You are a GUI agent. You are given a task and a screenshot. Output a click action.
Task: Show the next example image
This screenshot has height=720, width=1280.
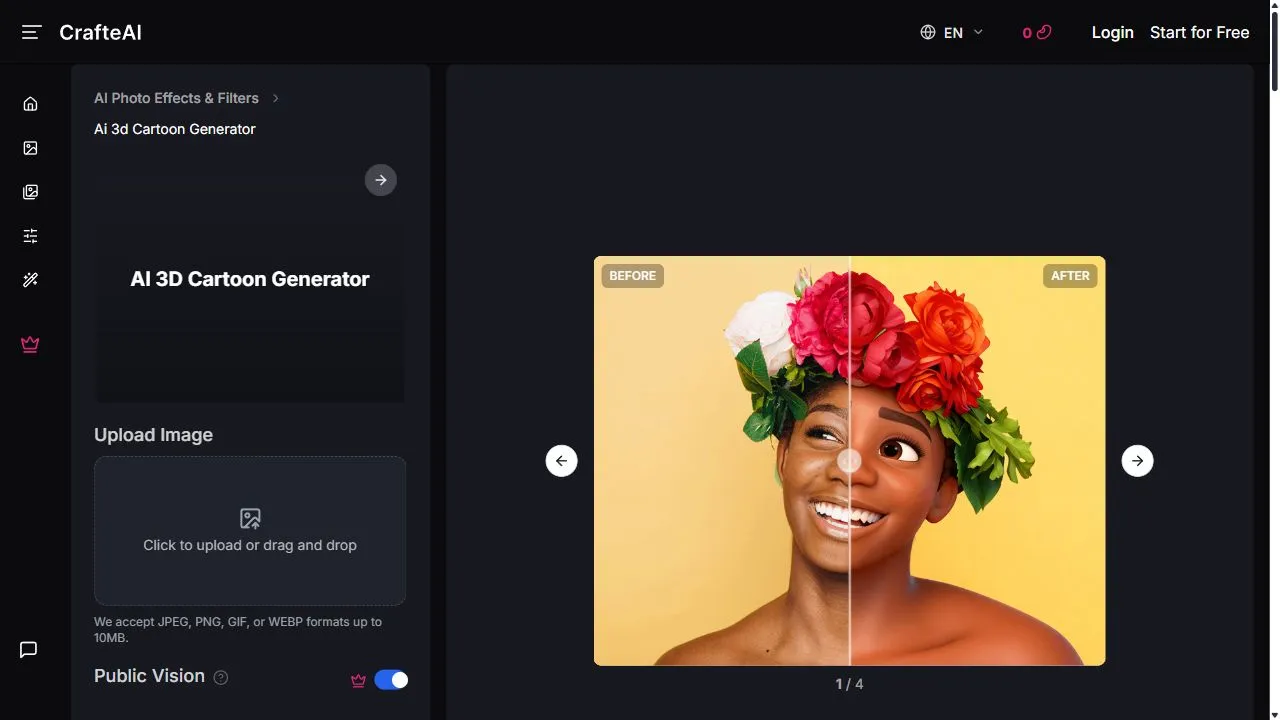click(1137, 461)
